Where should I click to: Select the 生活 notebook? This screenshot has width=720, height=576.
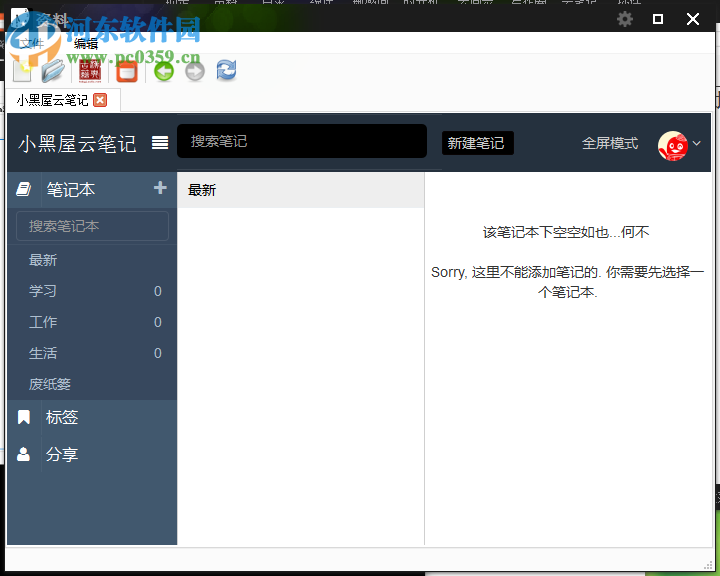pos(92,353)
